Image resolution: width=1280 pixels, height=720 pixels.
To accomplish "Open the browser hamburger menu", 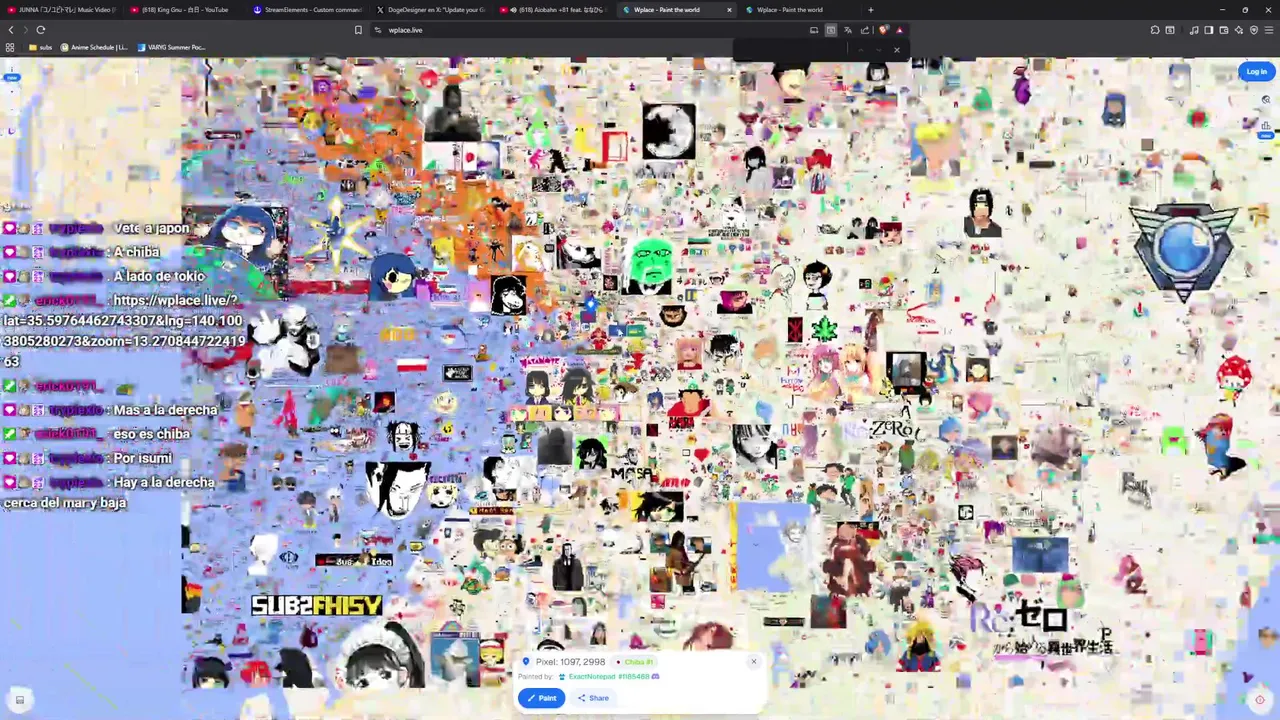I will (x=1269, y=30).
